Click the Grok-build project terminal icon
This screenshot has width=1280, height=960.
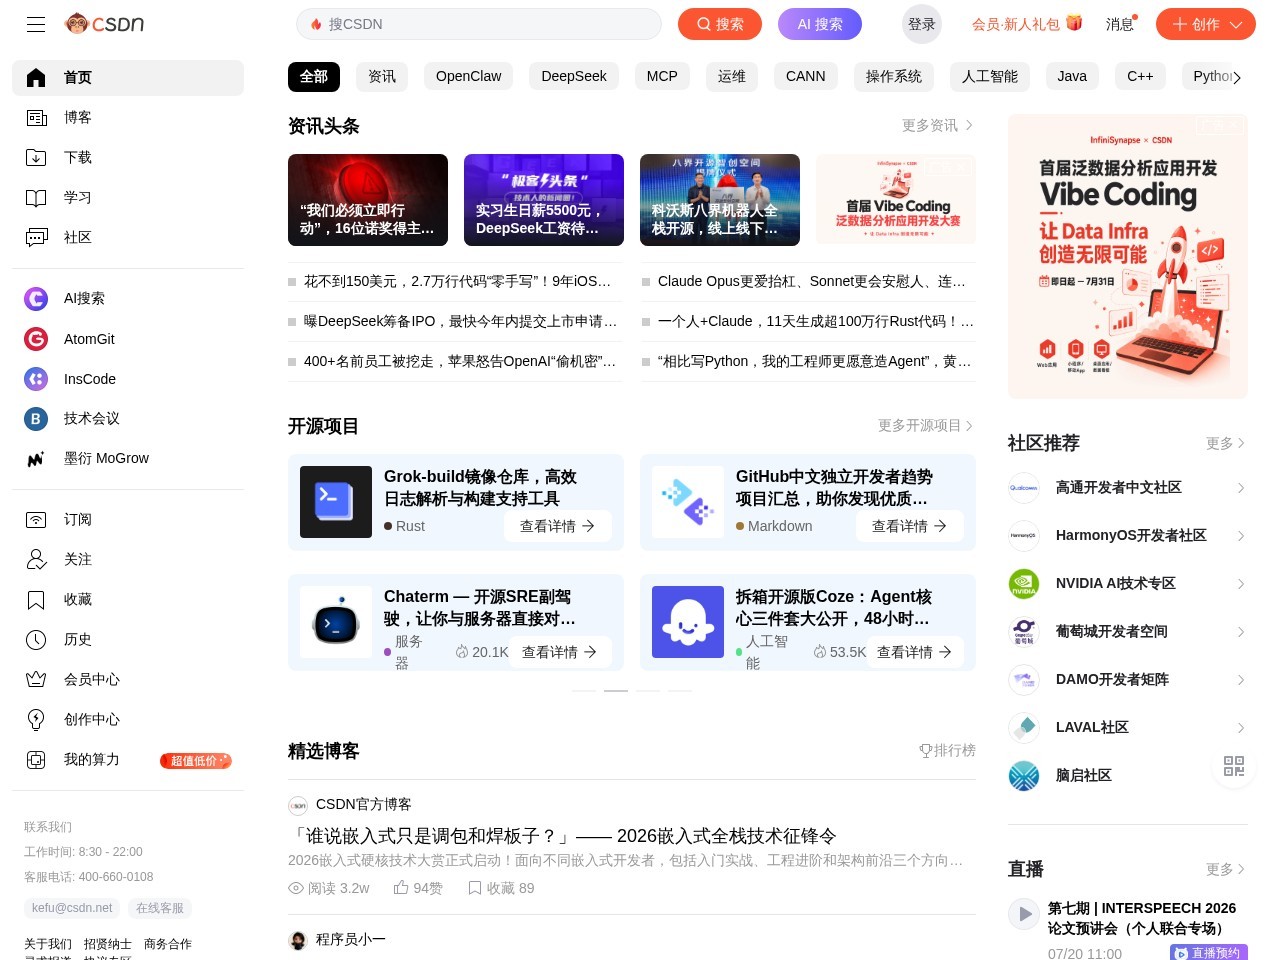coord(336,502)
